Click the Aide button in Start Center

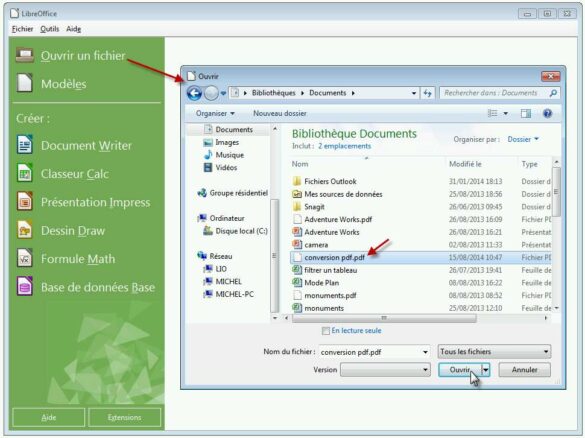49,417
